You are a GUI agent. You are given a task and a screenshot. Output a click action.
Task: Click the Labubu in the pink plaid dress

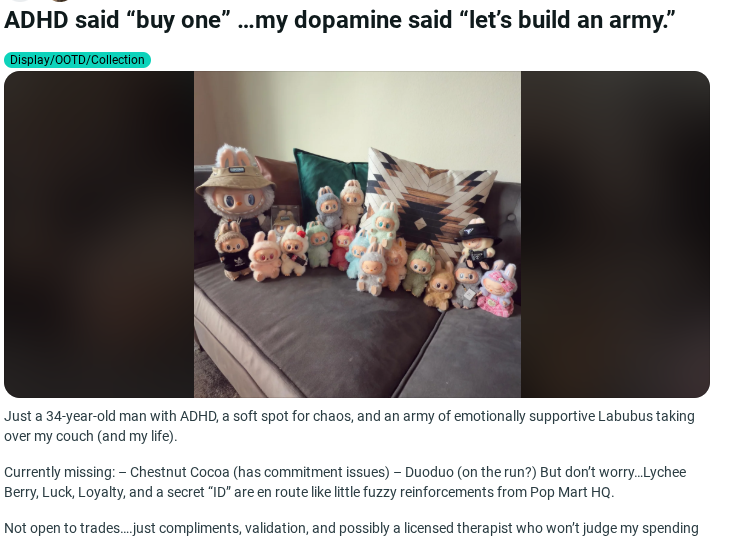pos(499,289)
